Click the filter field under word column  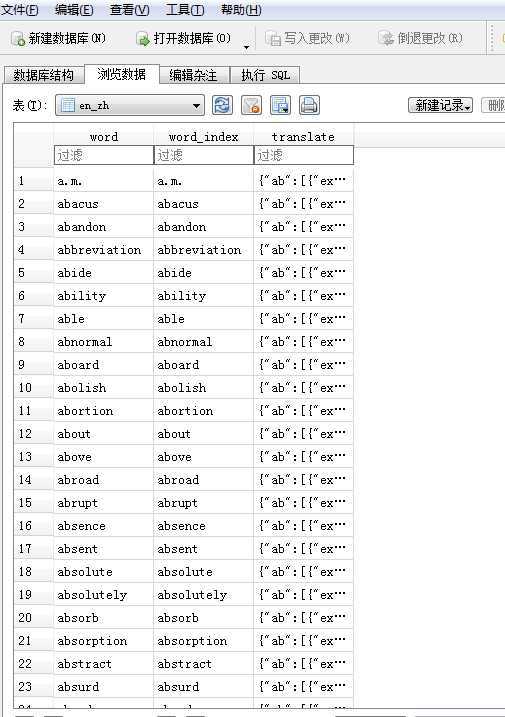click(104, 155)
